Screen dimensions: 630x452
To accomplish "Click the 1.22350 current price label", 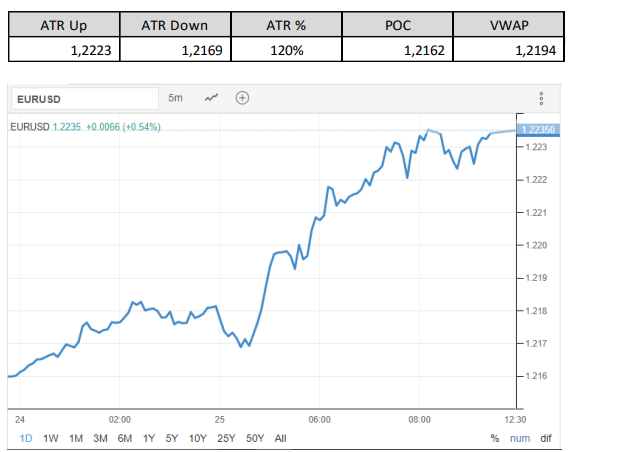I will click(540, 129).
